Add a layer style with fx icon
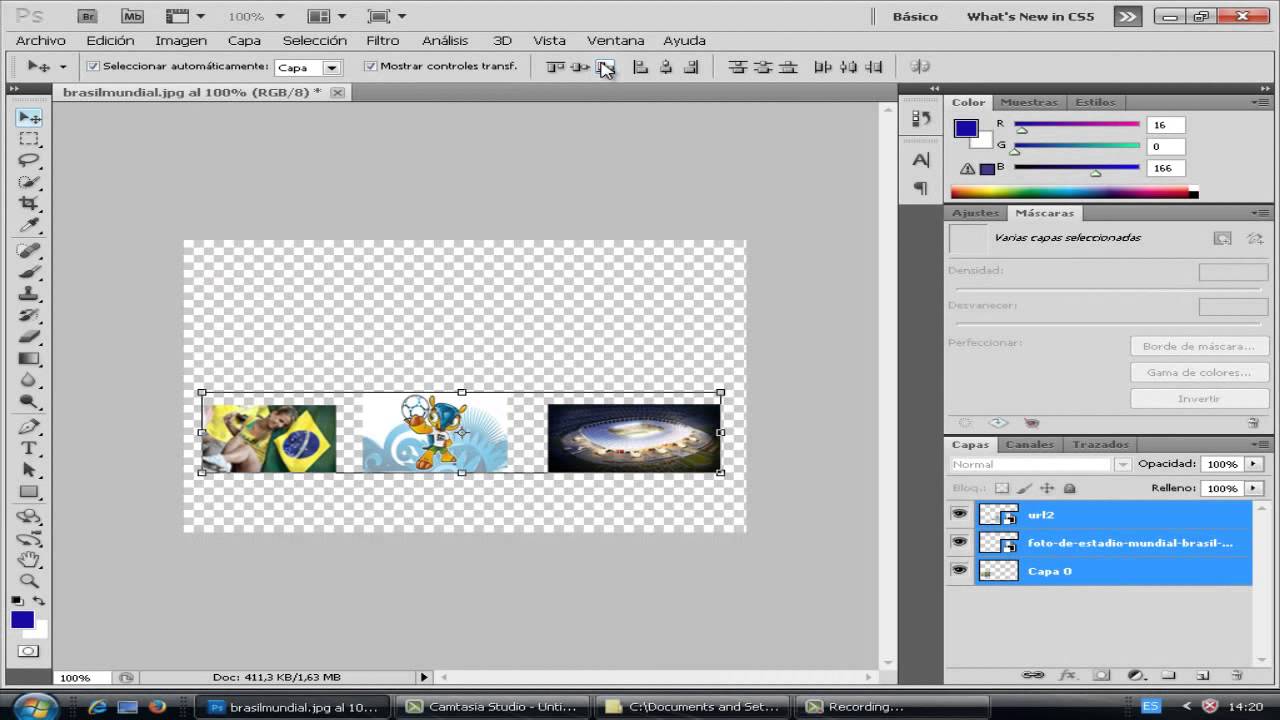This screenshot has width=1280, height=720. pos(1067,676)
